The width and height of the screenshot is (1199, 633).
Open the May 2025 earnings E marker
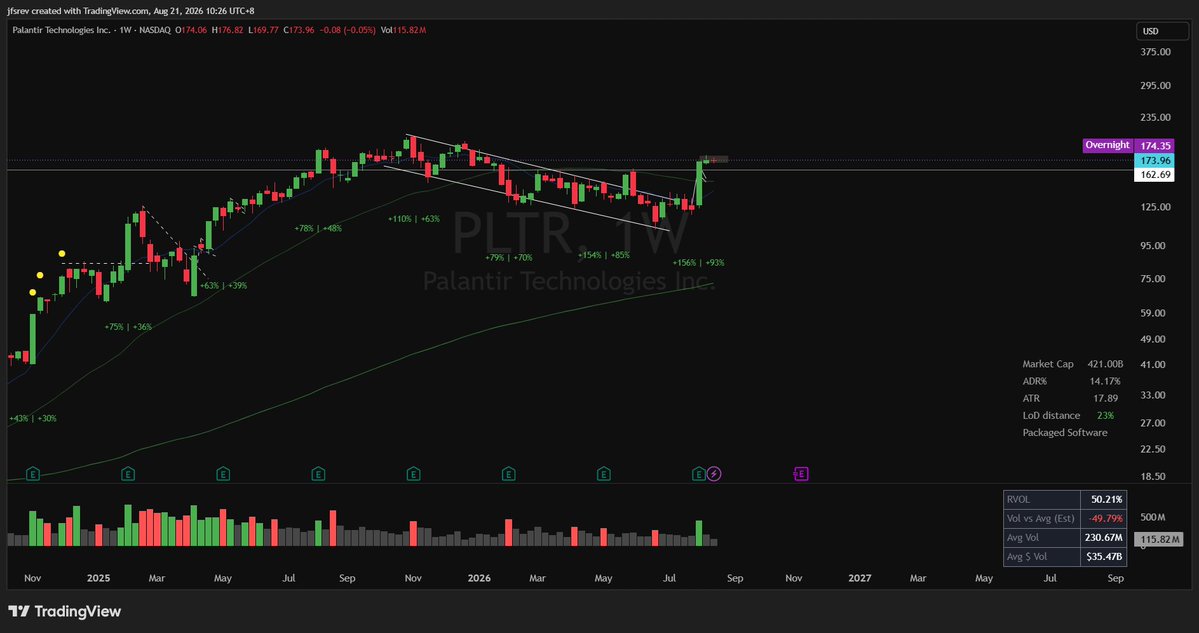[223, 474]
